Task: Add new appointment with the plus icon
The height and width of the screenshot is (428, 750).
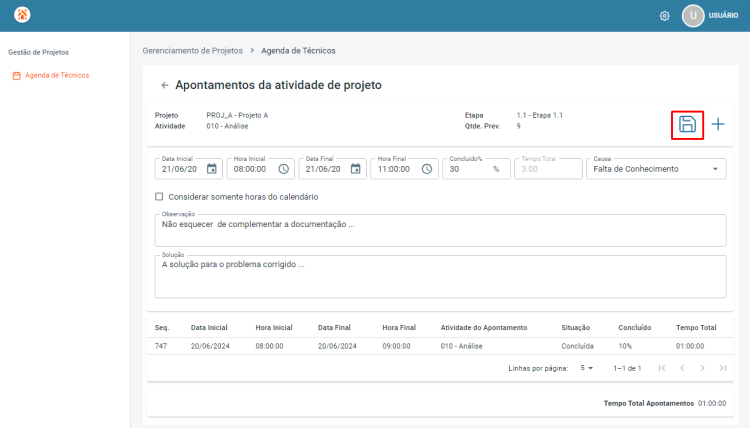Action: (x=718, y=124)
